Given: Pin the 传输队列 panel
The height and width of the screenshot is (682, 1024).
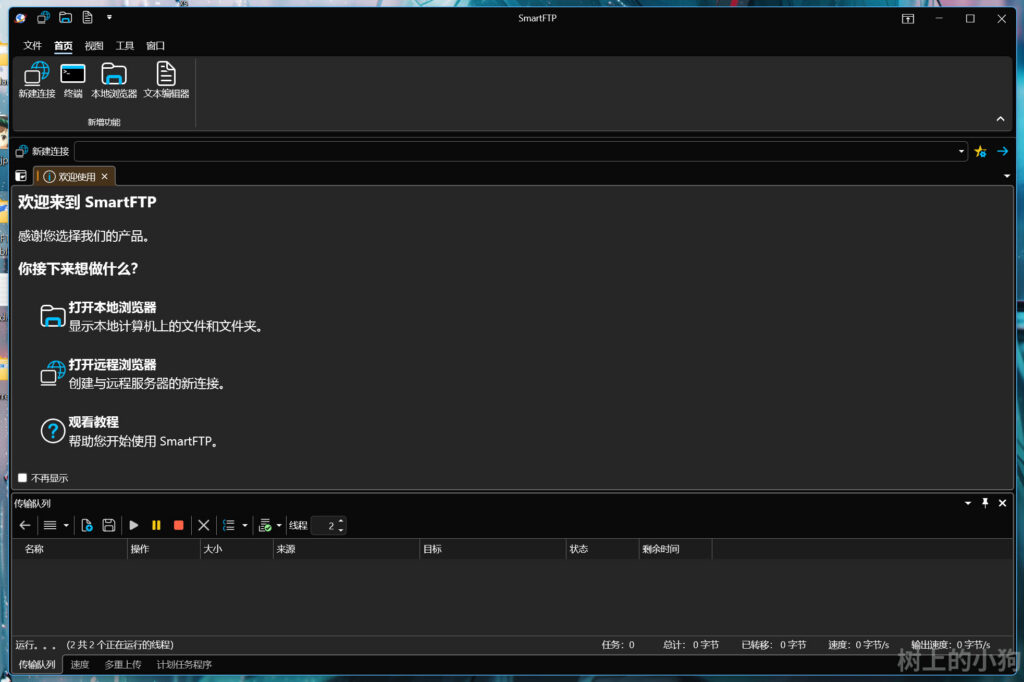Looking at the screenshot, I should (985, 503).
